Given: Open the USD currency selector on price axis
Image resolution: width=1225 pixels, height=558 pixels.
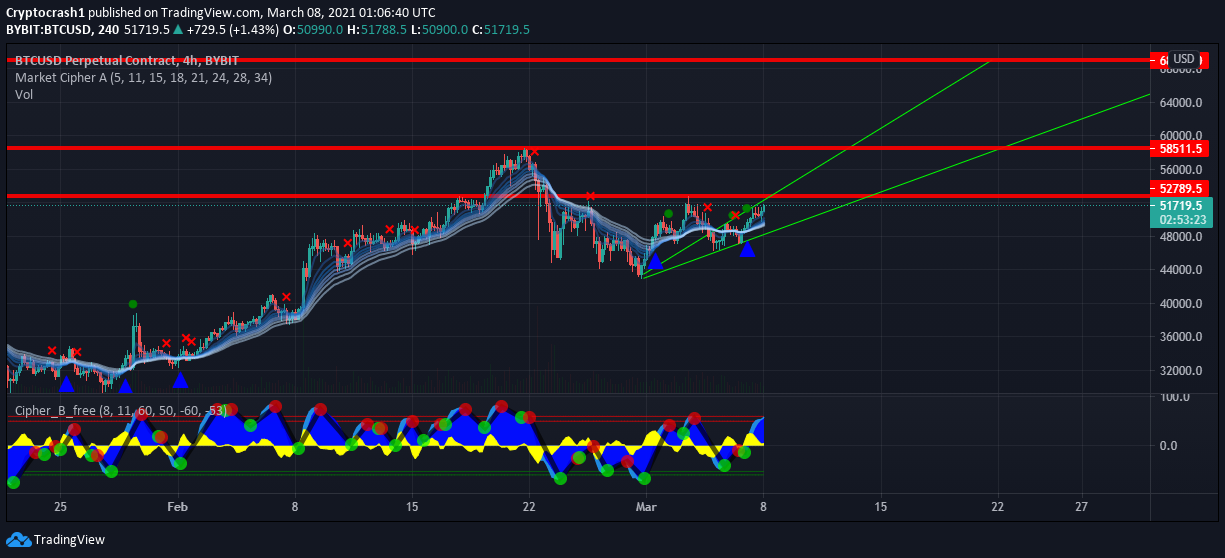Looking at the screenshot, I should 1184,59.
